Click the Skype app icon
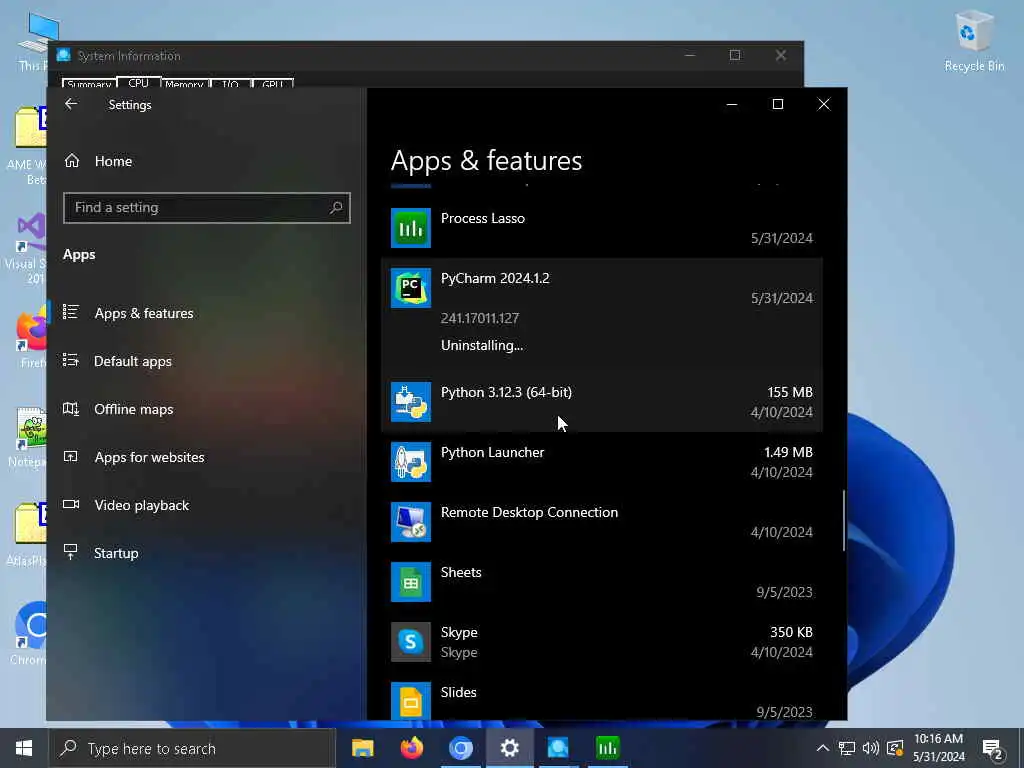 411,642
